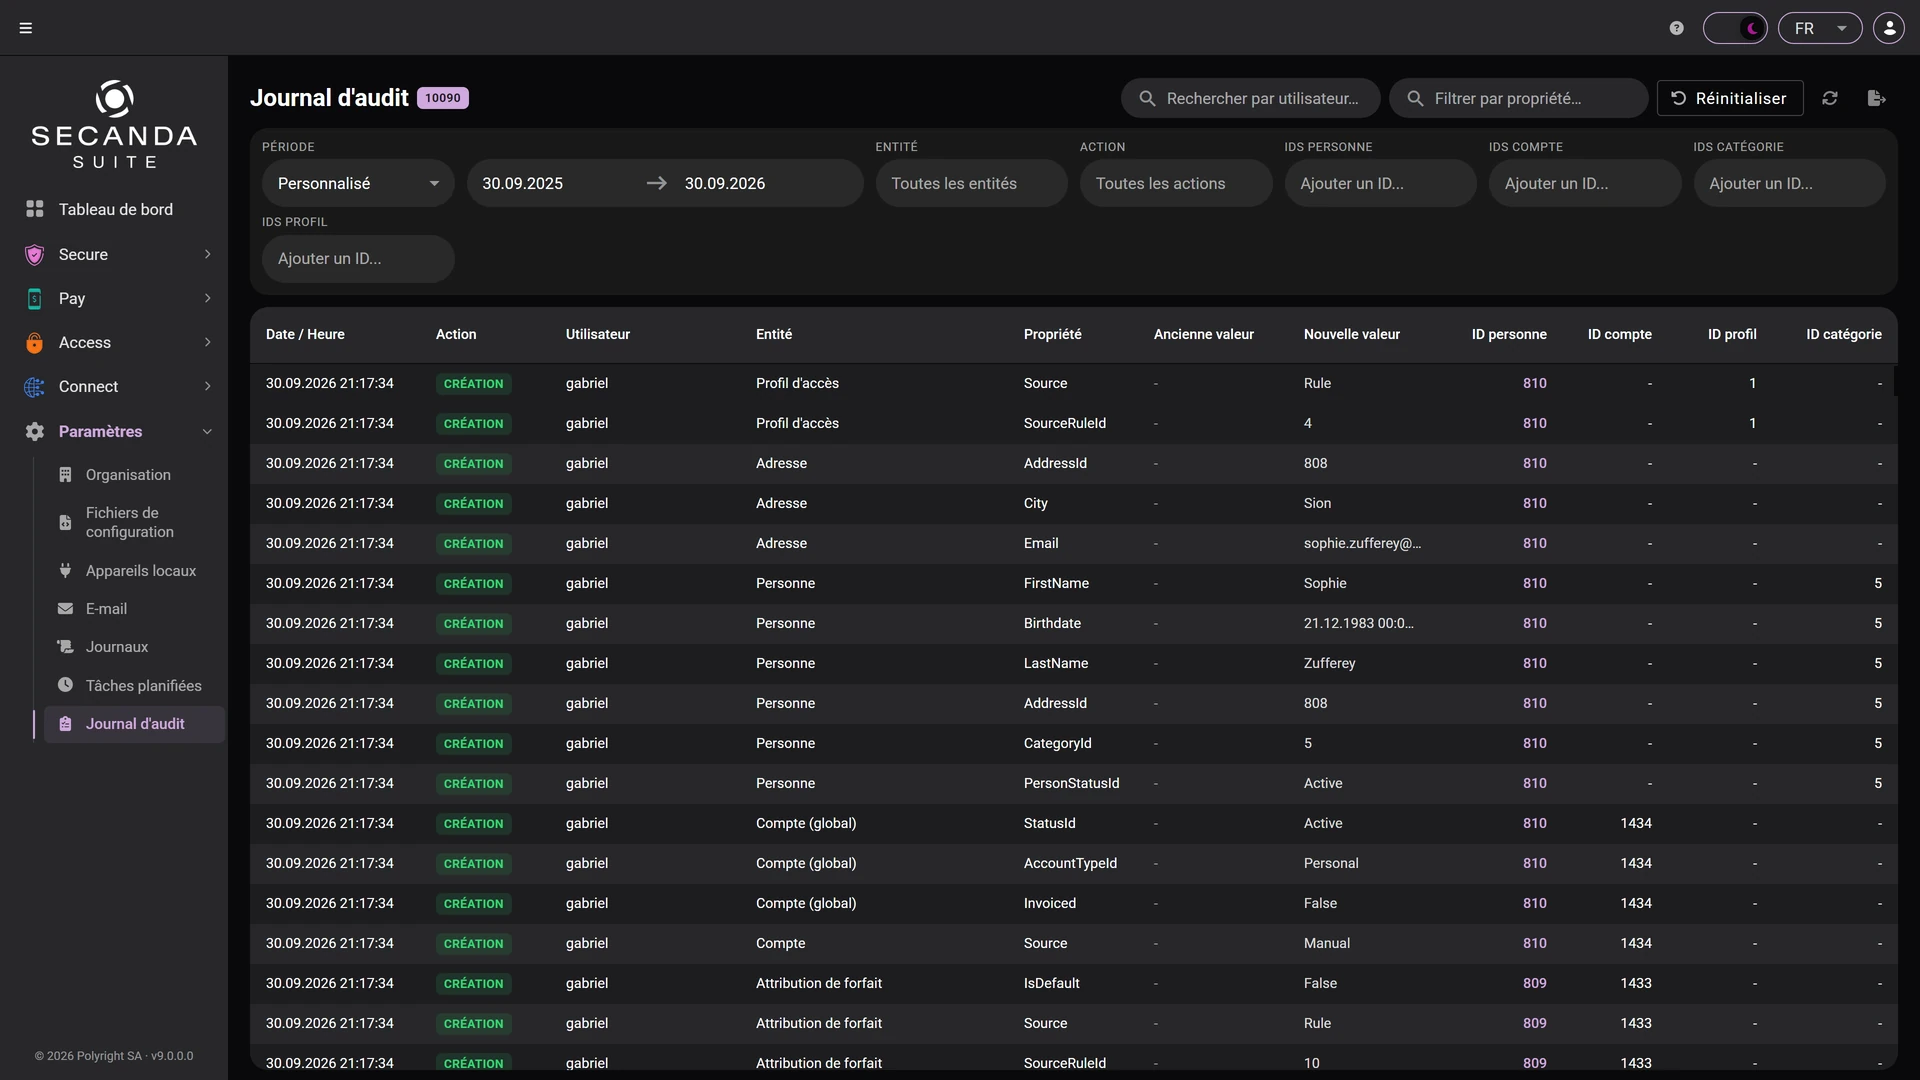This screenshot has width=1920, height=1080.
Task: Click the IDS COMPTE input field
Action: click(x=1585, y=183)
